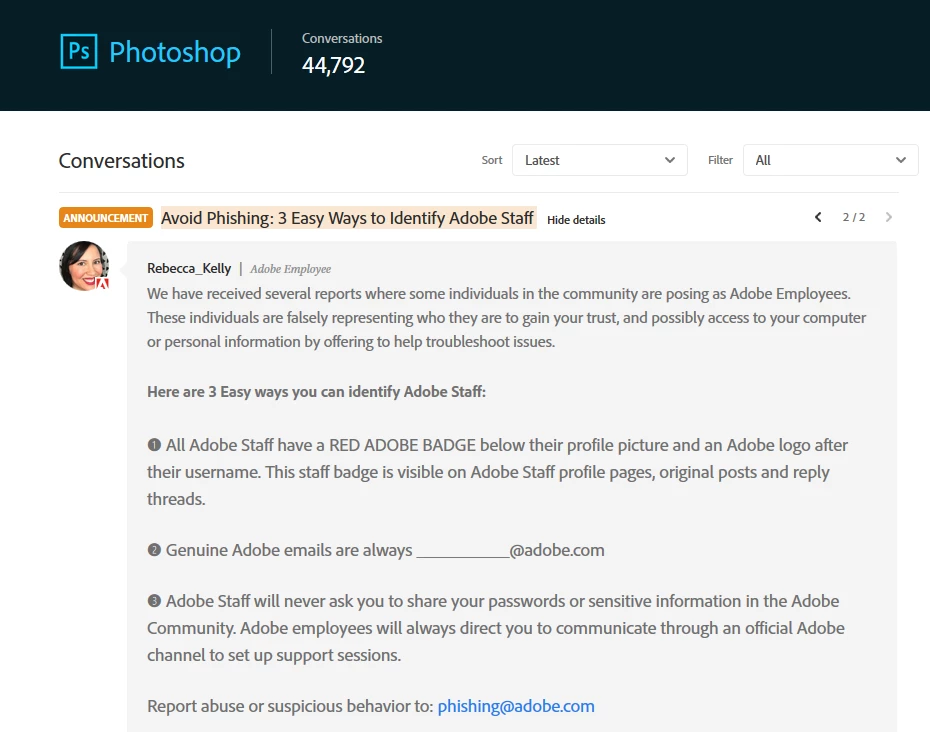Open the Avoid Phishing announcement title
Screen dimensions: 930x732
tap(348, 218)
